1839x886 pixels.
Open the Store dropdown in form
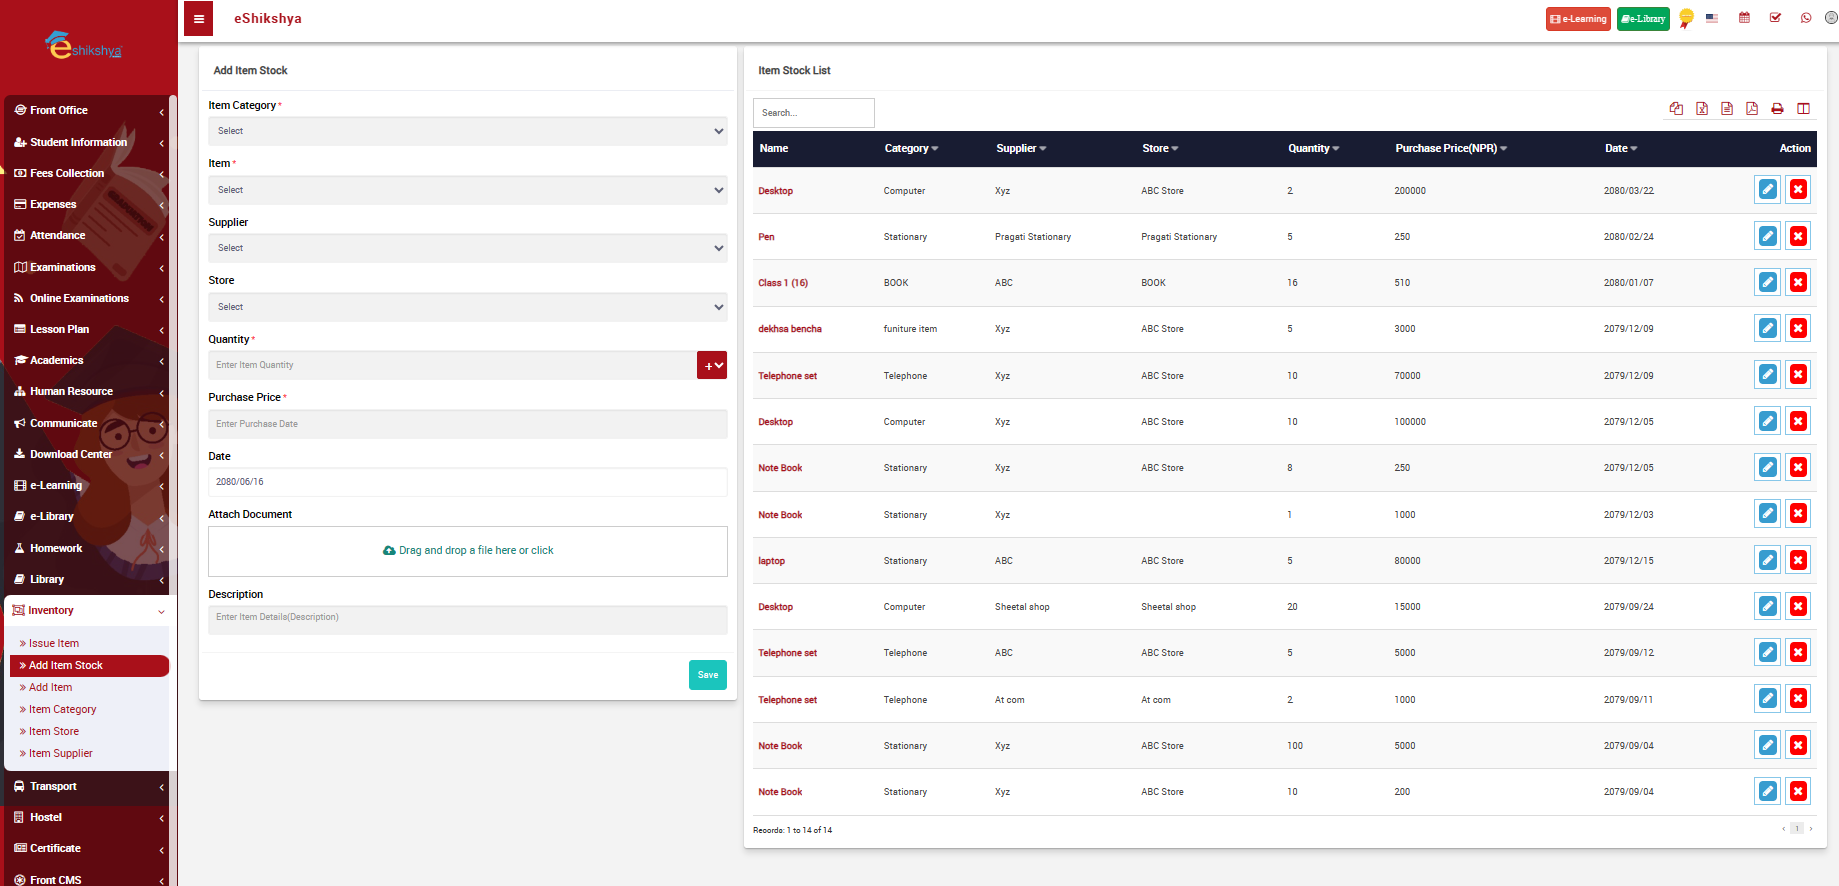(467, 307)
